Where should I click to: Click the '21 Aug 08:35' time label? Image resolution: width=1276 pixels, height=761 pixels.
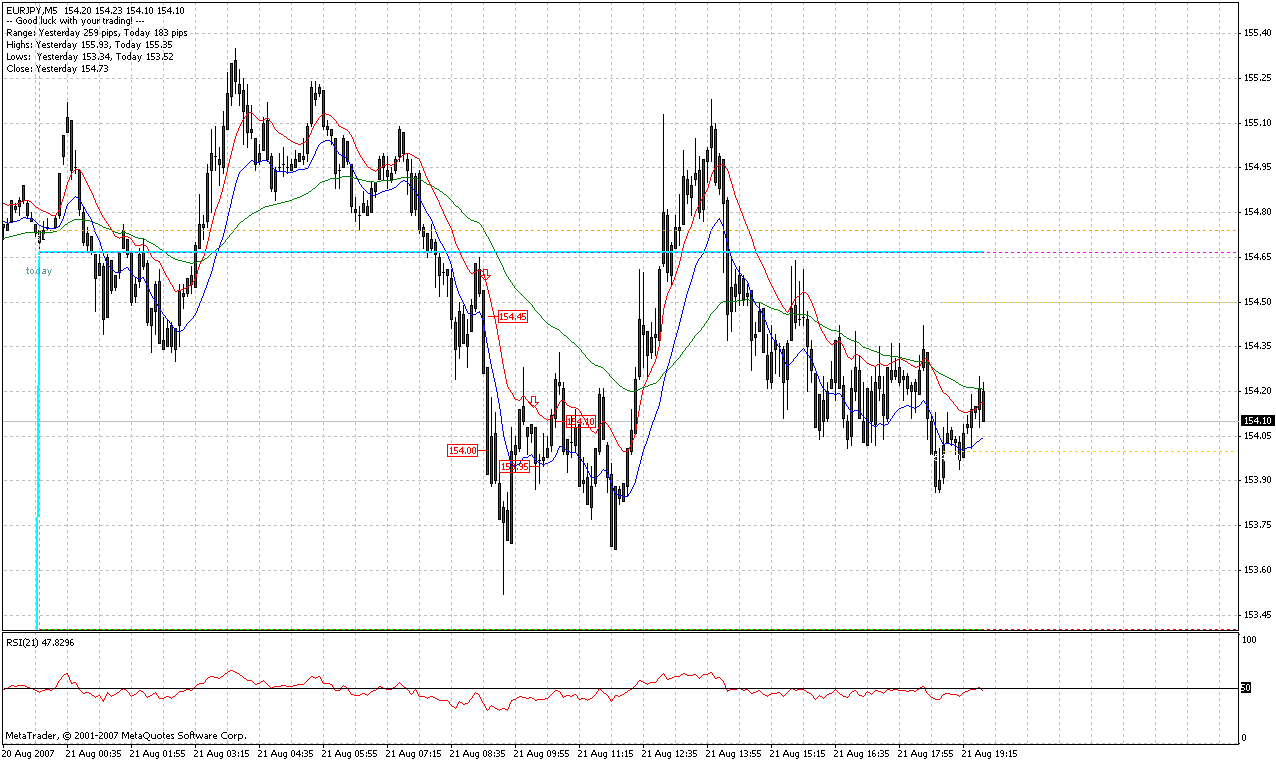479,752
